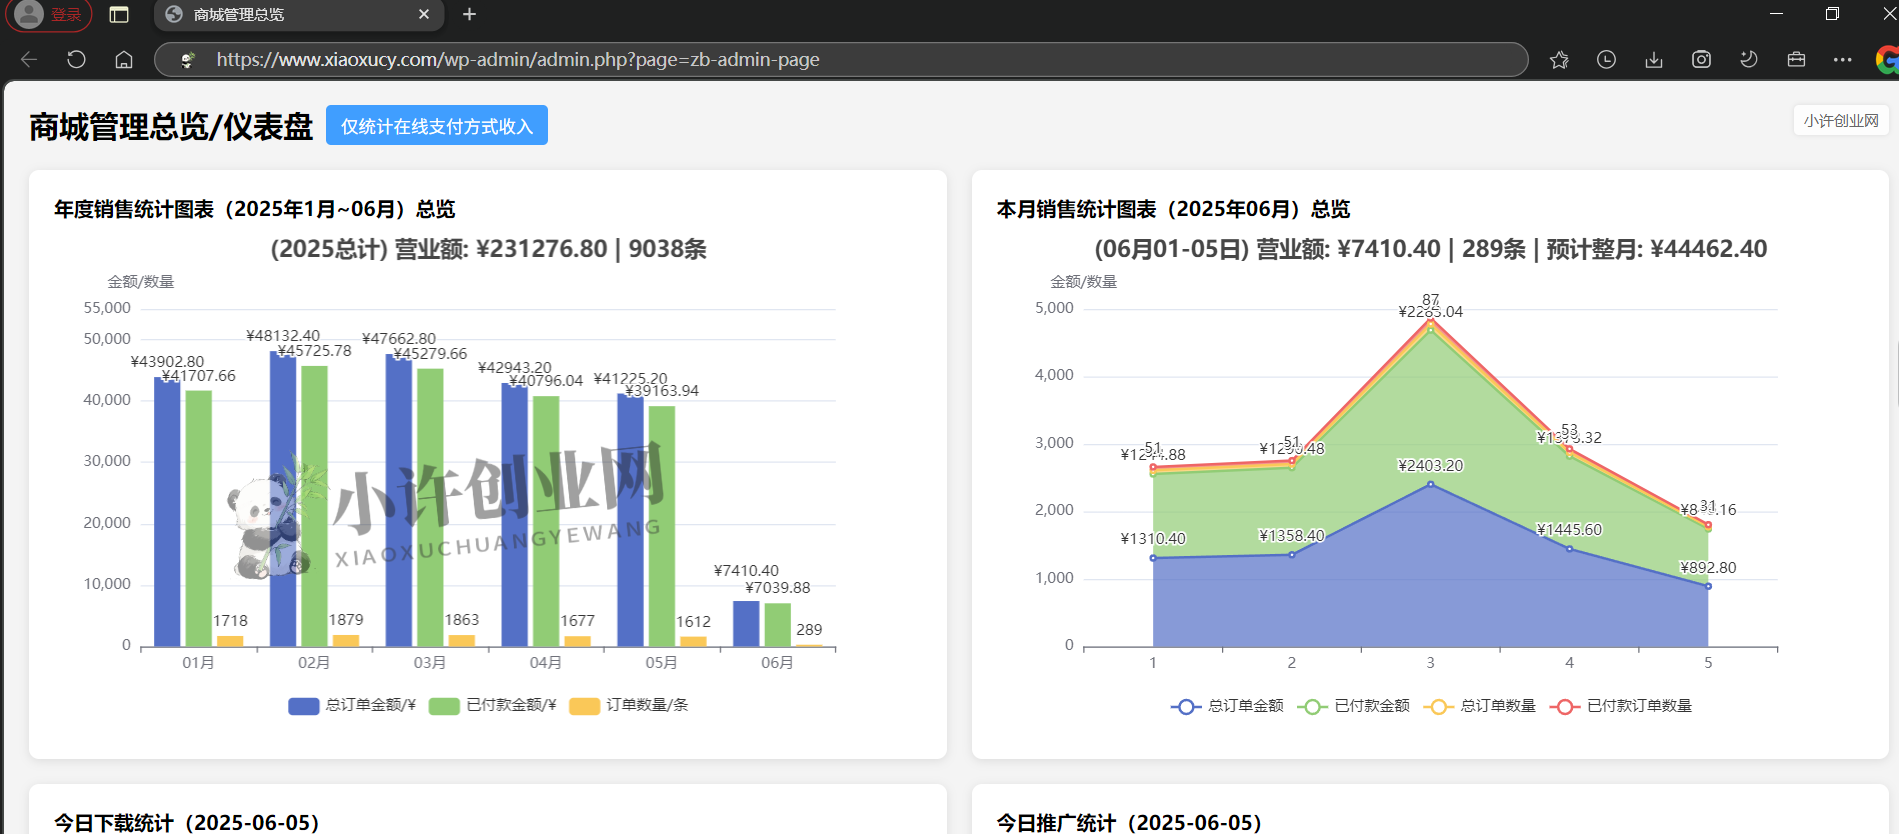Click the 05月 green paid amount bar

point(662,526)
